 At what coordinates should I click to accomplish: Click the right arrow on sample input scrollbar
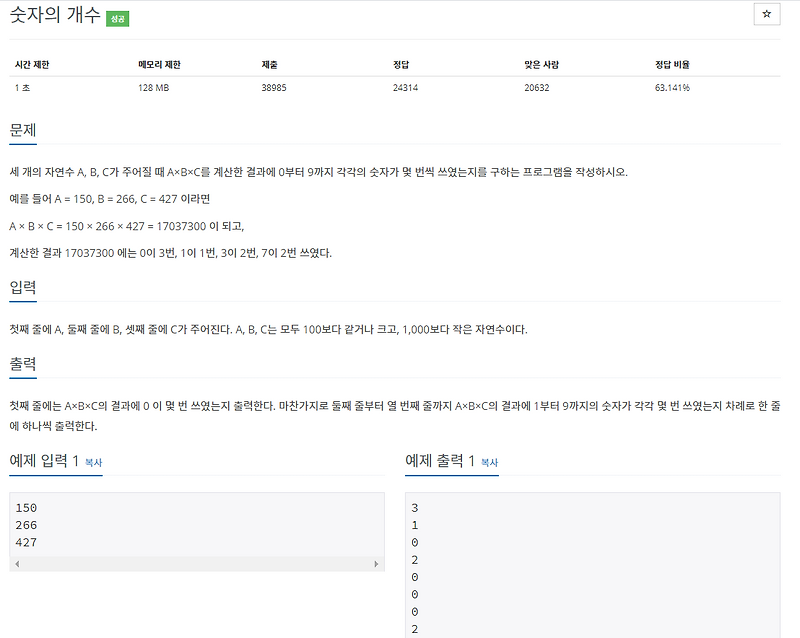[x=375, y=561]
